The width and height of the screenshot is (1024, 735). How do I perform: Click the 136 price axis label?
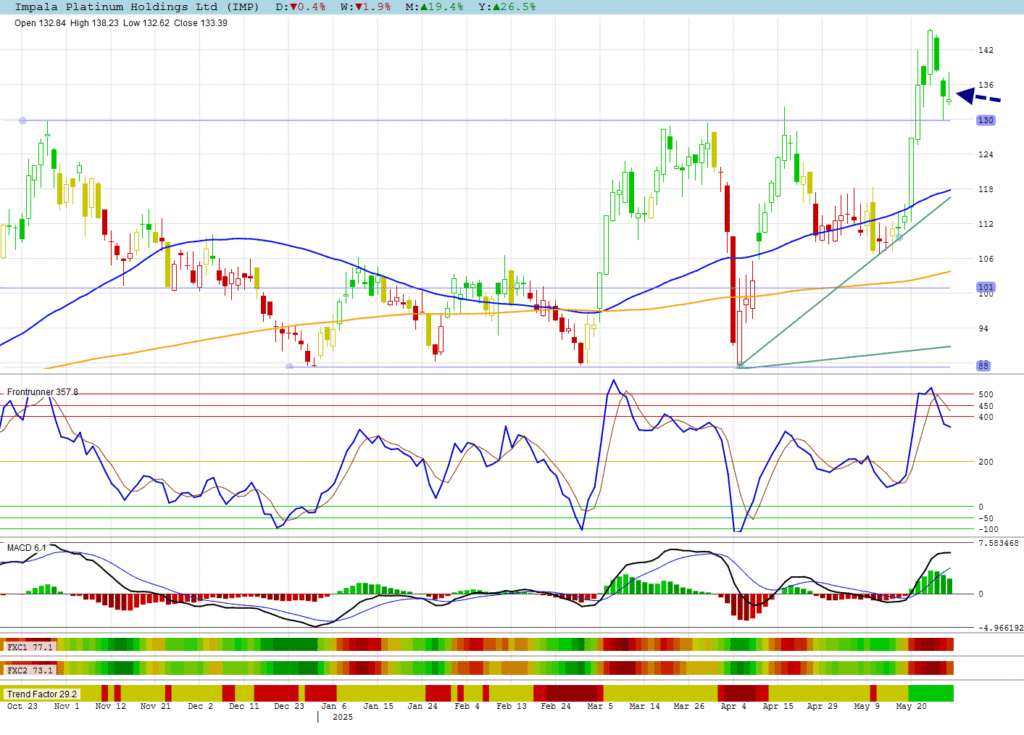click(985, 85)
